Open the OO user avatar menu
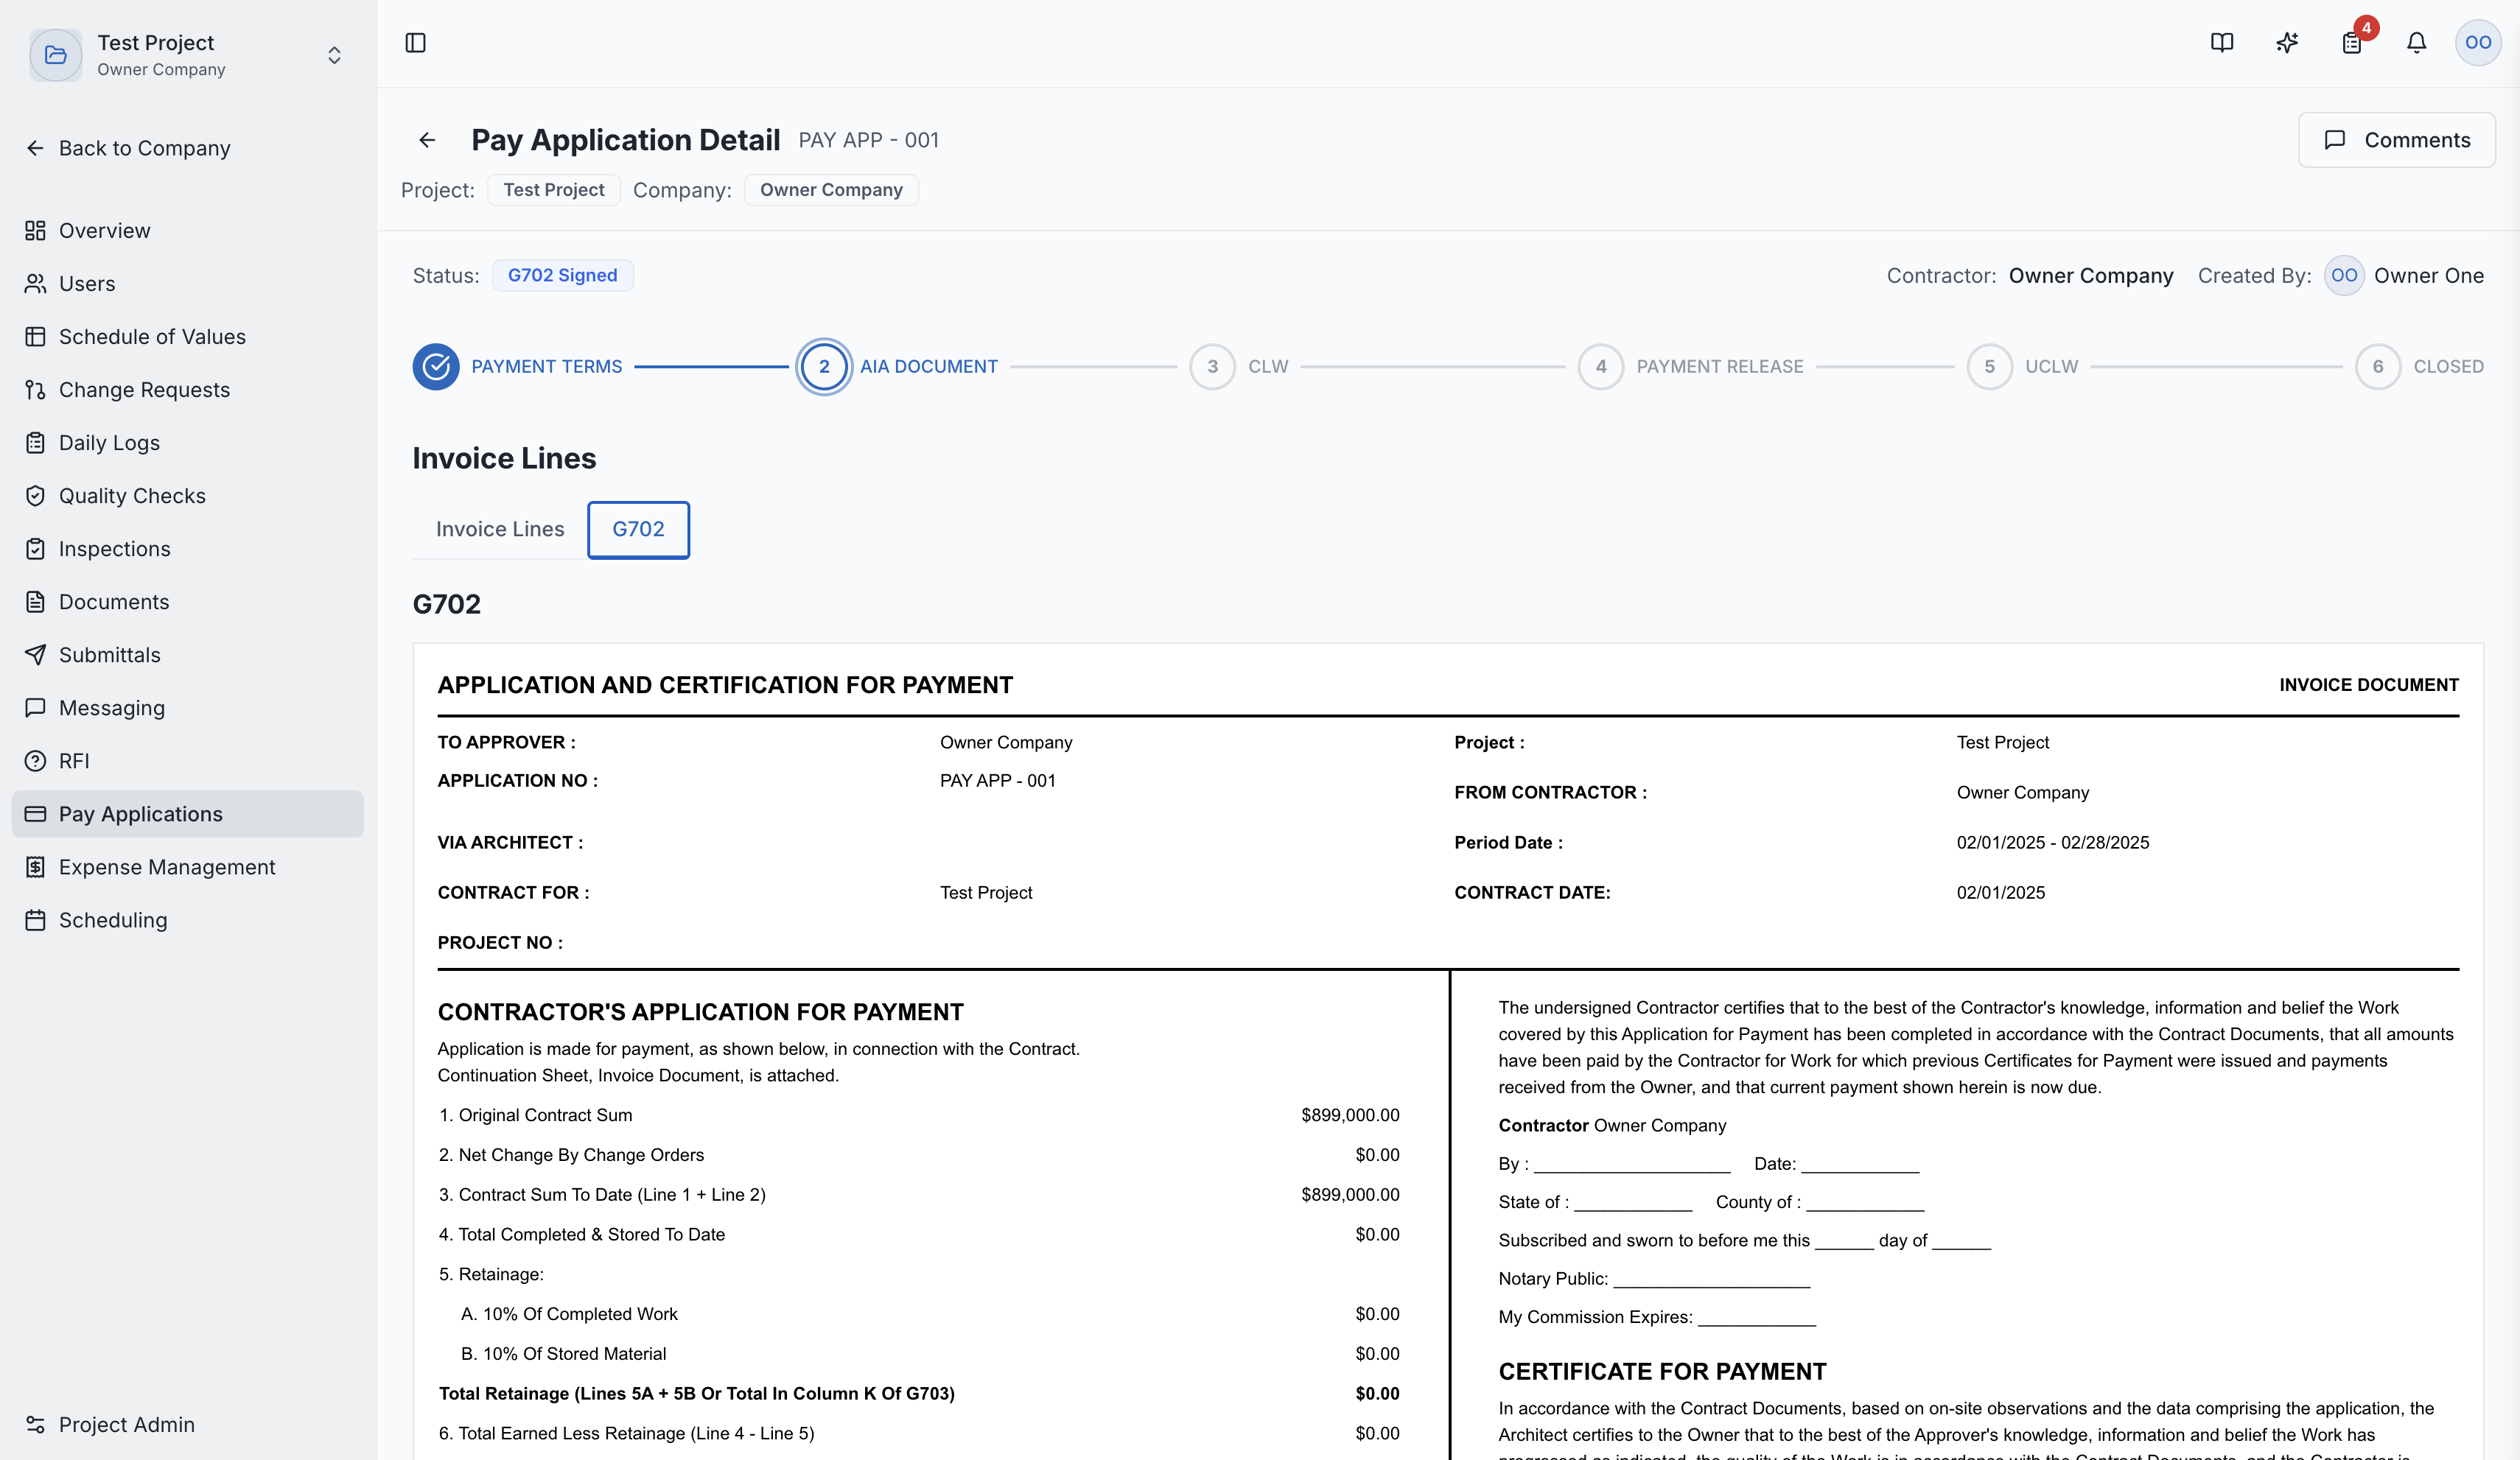Viewport: 2520px width, 1460px height. pos(2478,43)
